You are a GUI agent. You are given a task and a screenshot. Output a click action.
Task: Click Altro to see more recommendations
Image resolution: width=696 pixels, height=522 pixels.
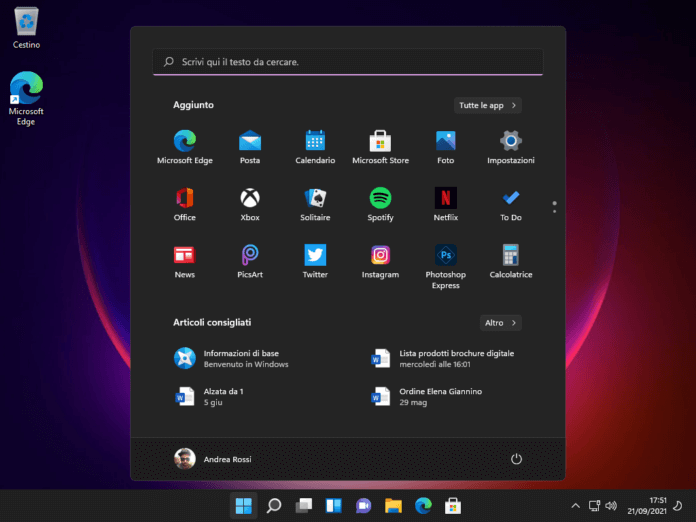click(x=500, y=323)
